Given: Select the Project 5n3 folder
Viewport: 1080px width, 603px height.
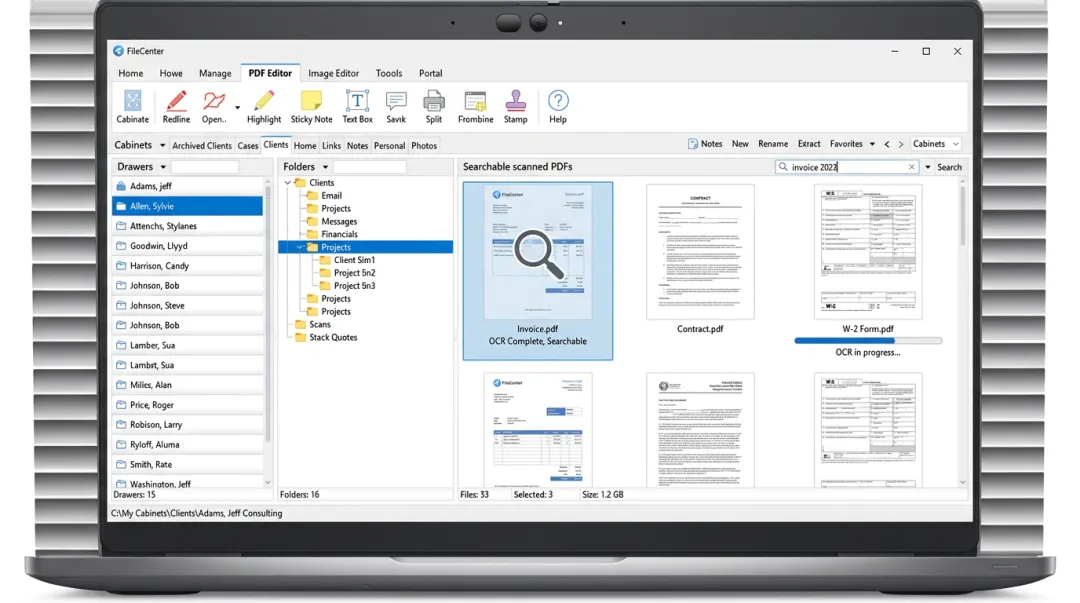Looking at the screenshot, I should 354,286.
